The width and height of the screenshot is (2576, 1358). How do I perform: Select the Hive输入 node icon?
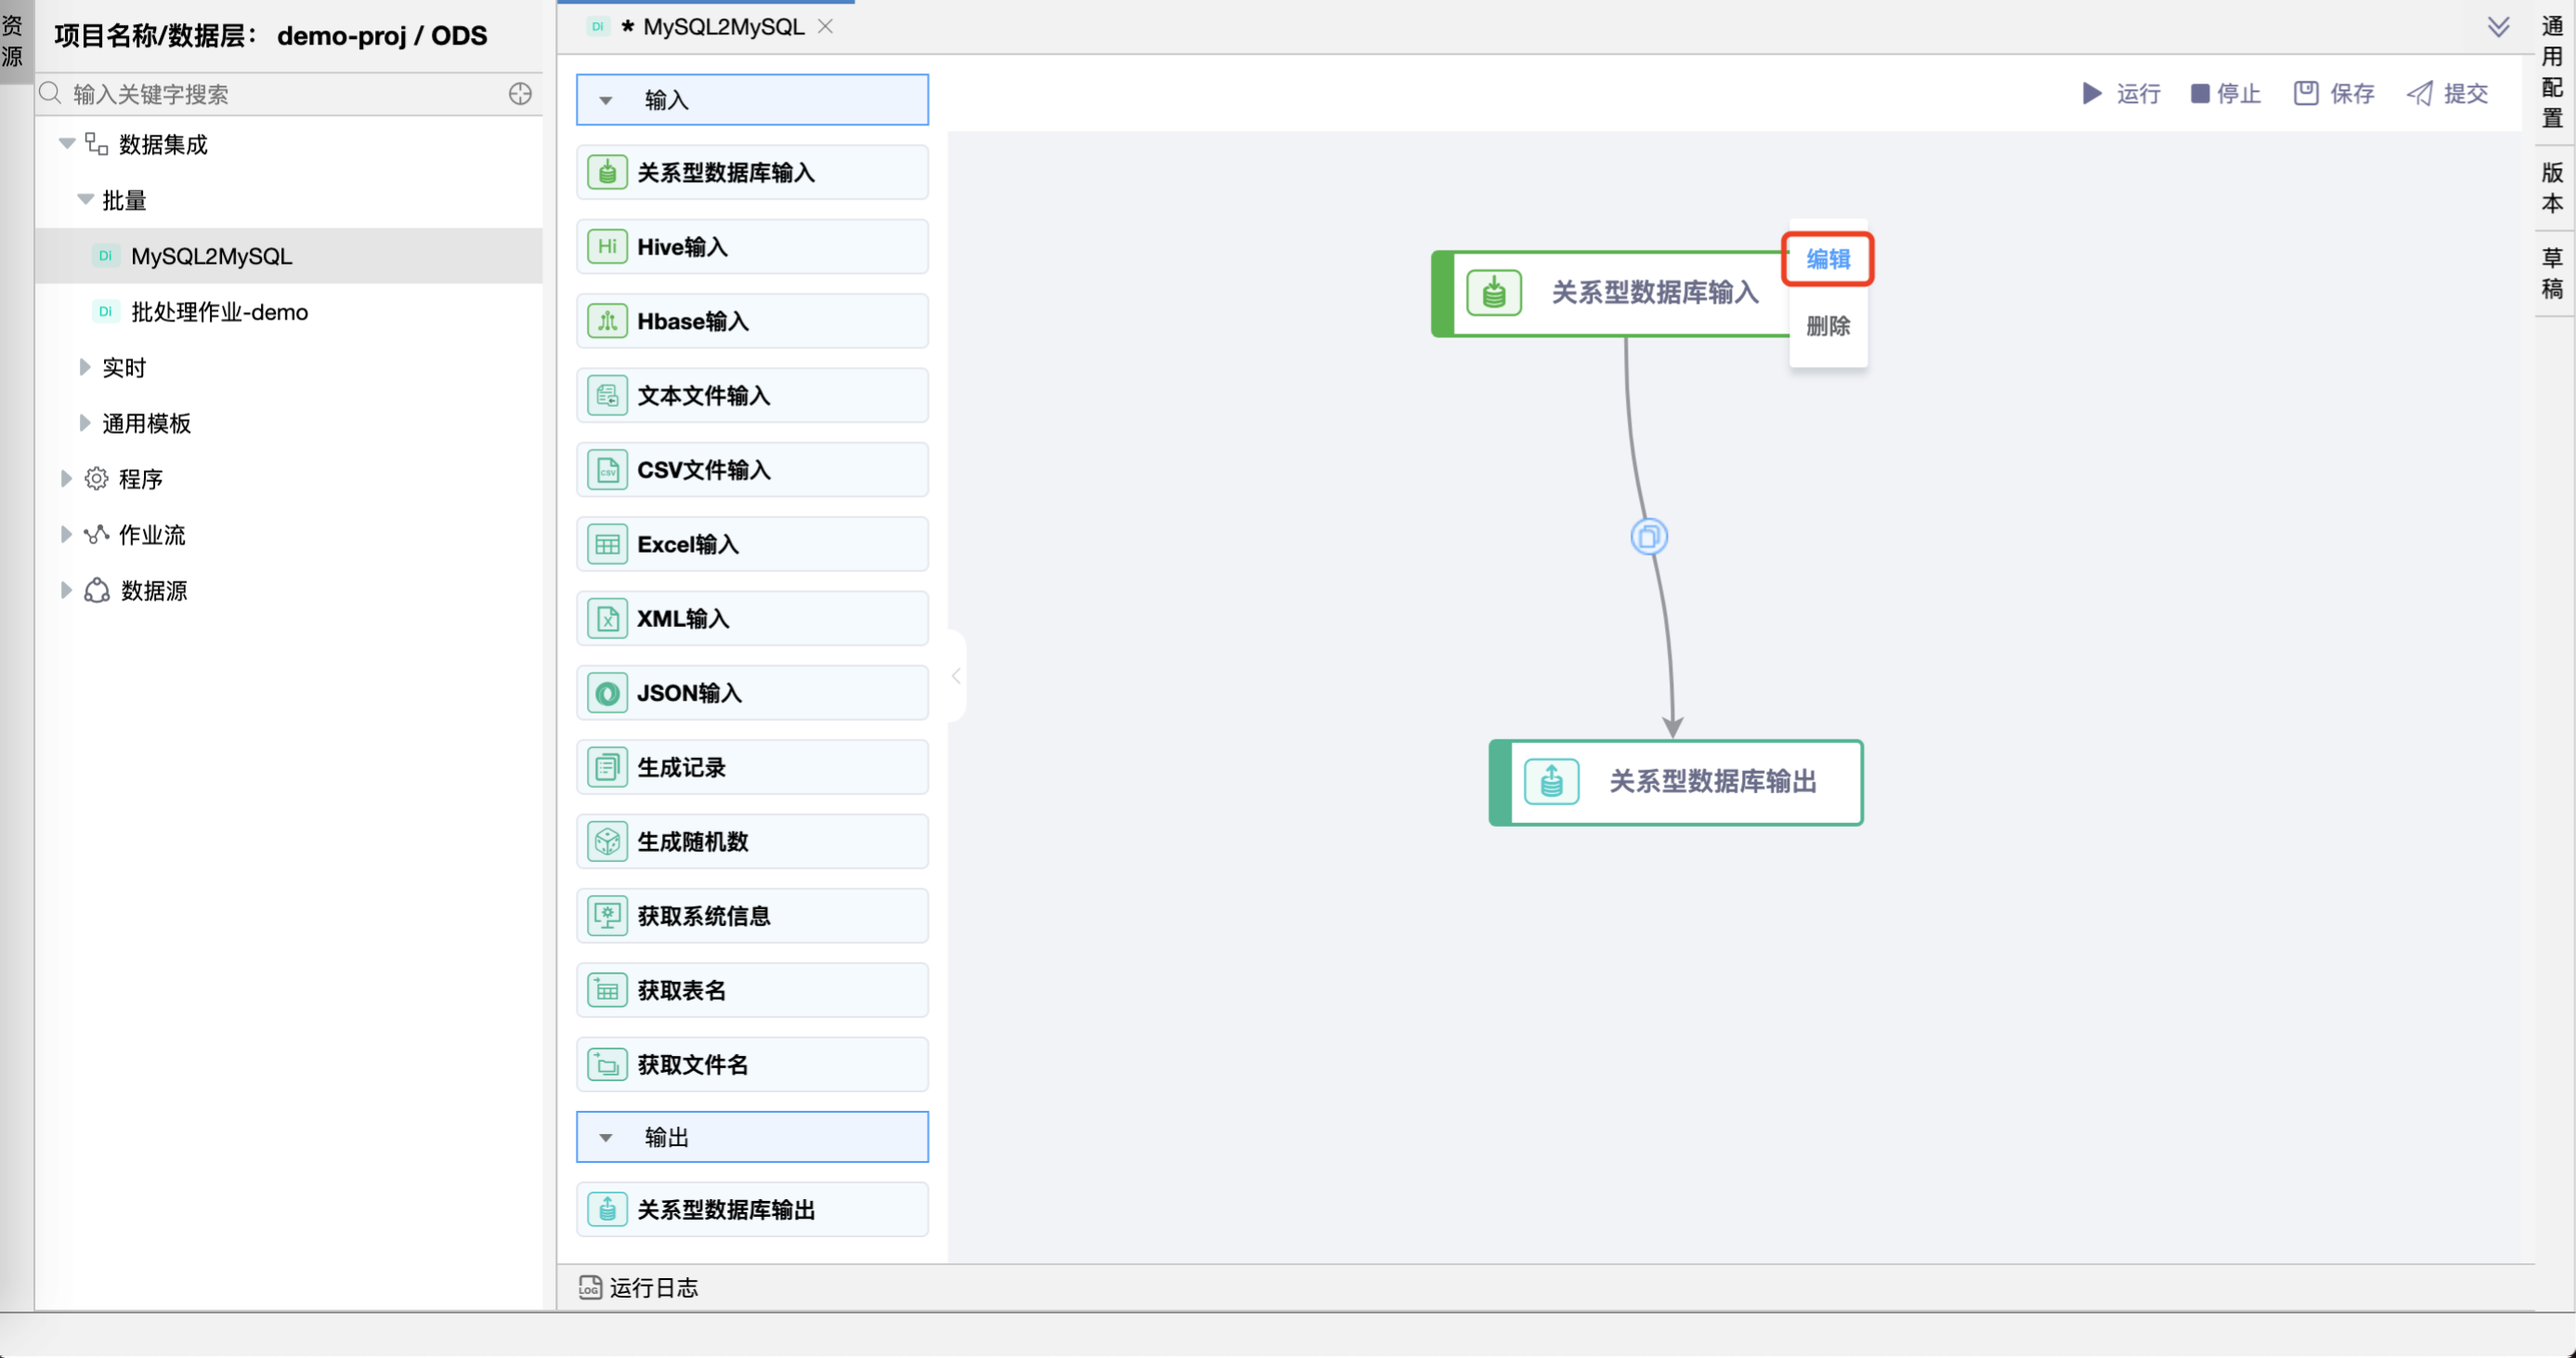[606, 246]
